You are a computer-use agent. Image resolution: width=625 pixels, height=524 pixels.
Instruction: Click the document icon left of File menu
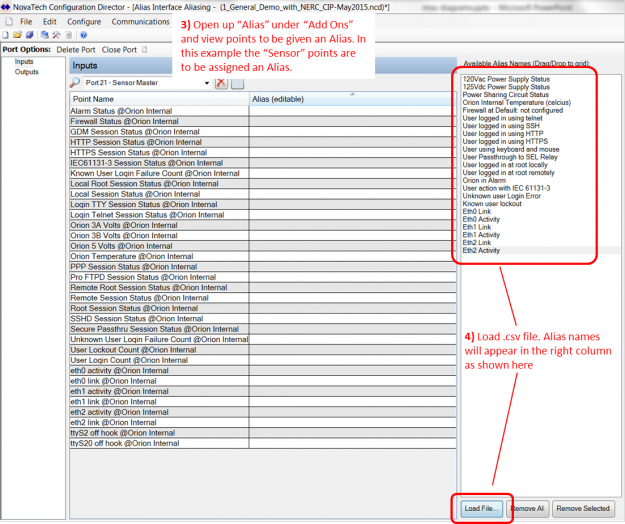point(9,22)
